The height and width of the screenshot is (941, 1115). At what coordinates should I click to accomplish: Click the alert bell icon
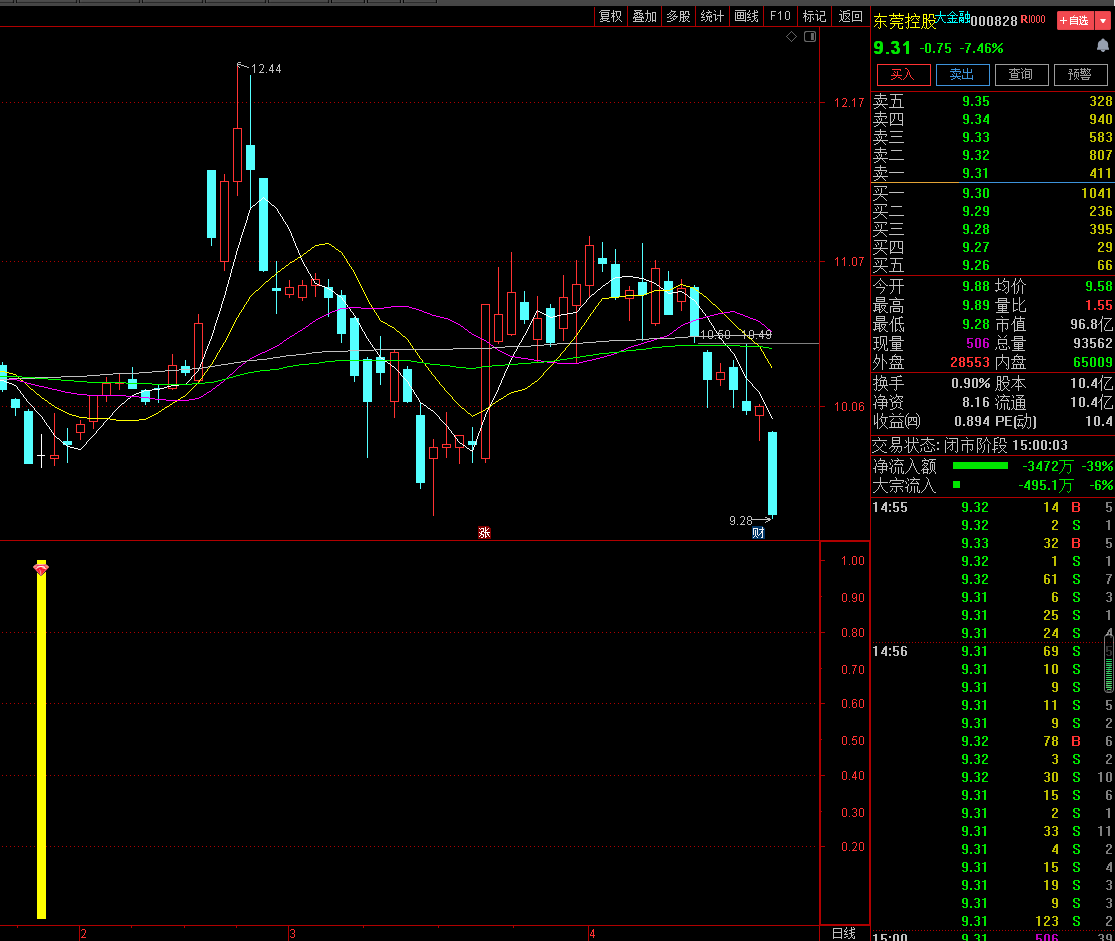coord(1103,46)
